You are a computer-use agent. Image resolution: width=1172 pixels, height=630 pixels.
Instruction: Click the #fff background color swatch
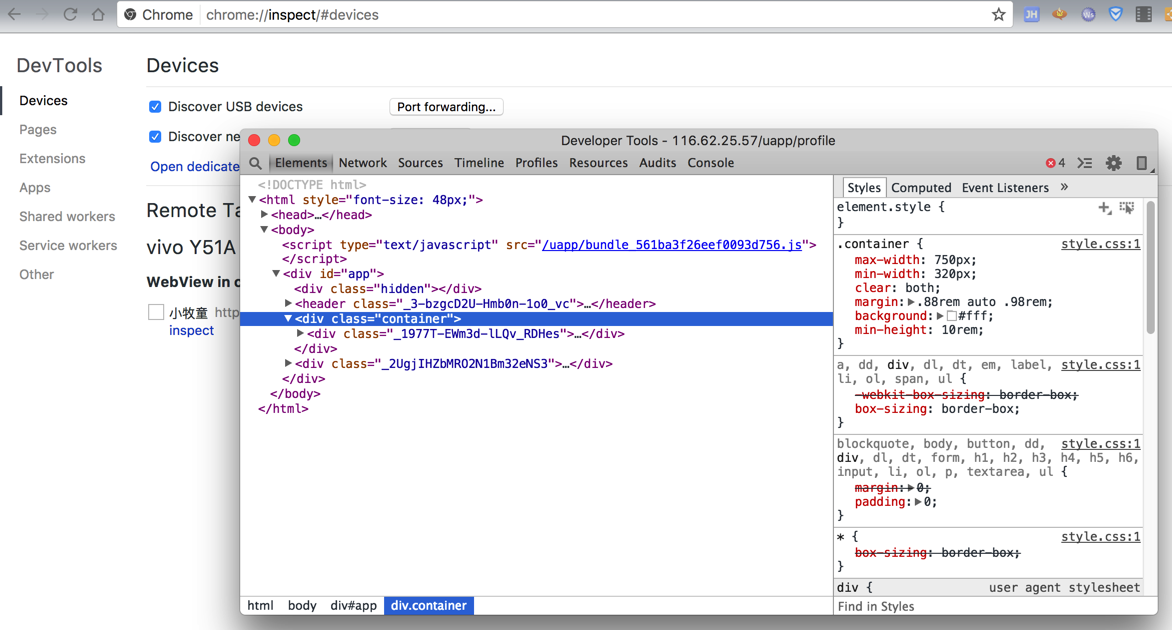pyautogui.click(x=952, y=316)
